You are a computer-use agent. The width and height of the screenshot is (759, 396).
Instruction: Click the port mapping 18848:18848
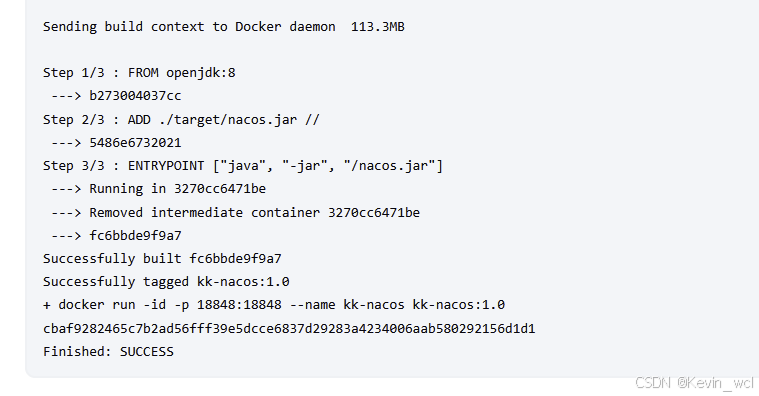239,305
